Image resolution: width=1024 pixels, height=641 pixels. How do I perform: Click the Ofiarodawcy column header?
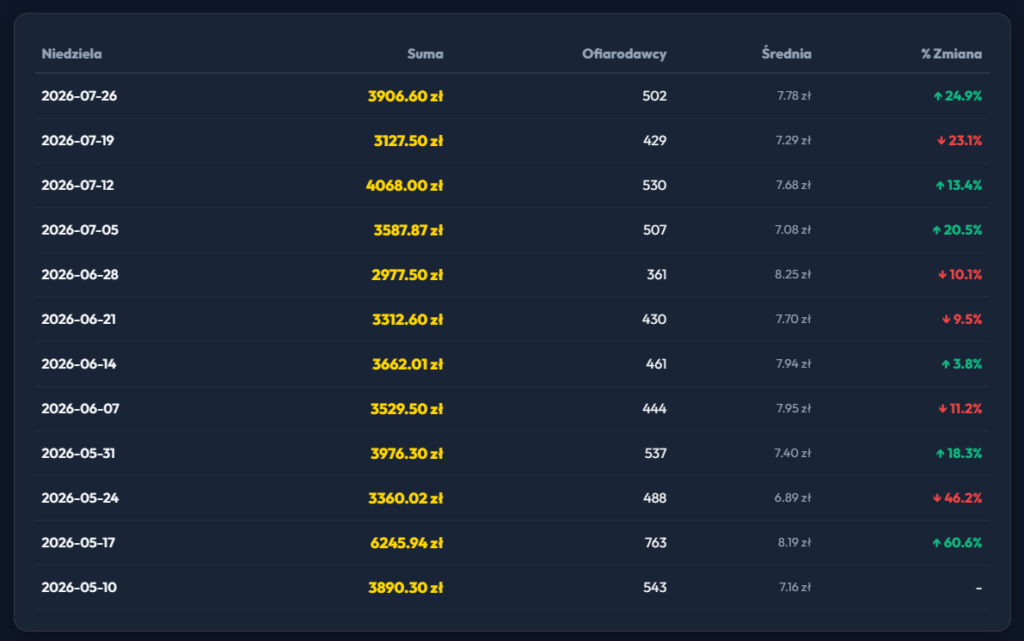[624, 54]
